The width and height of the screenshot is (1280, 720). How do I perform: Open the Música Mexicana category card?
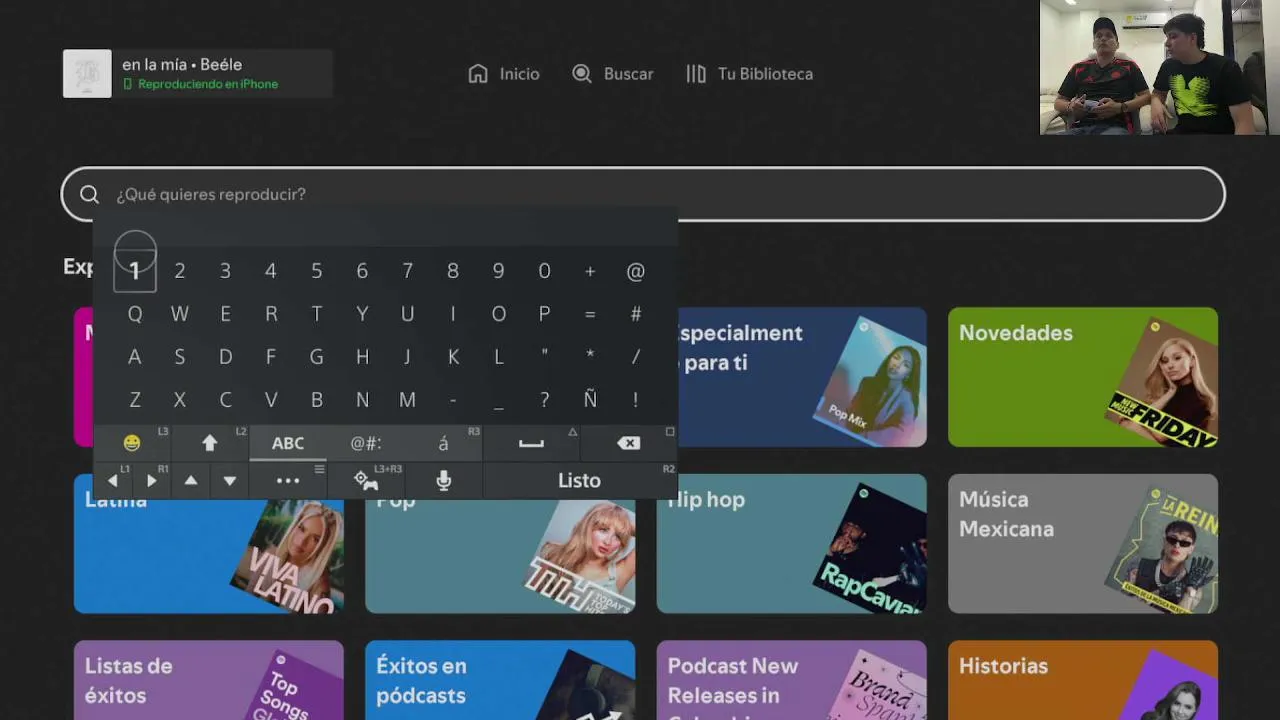1083,543
